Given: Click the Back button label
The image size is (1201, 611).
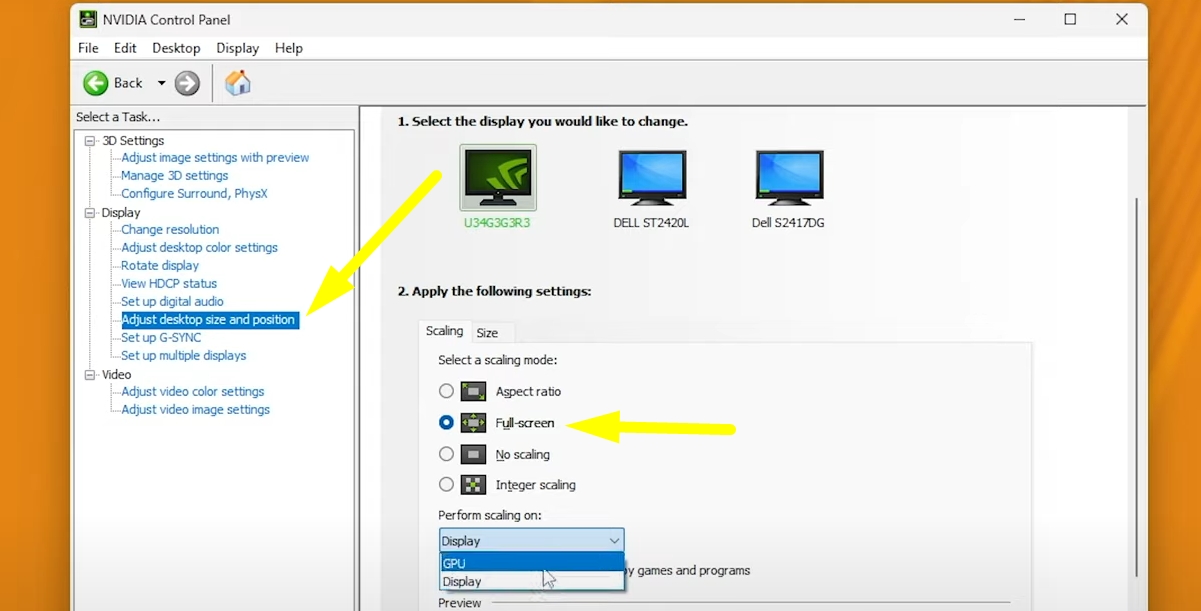Looking at the screenshot, I should [128, 83].
